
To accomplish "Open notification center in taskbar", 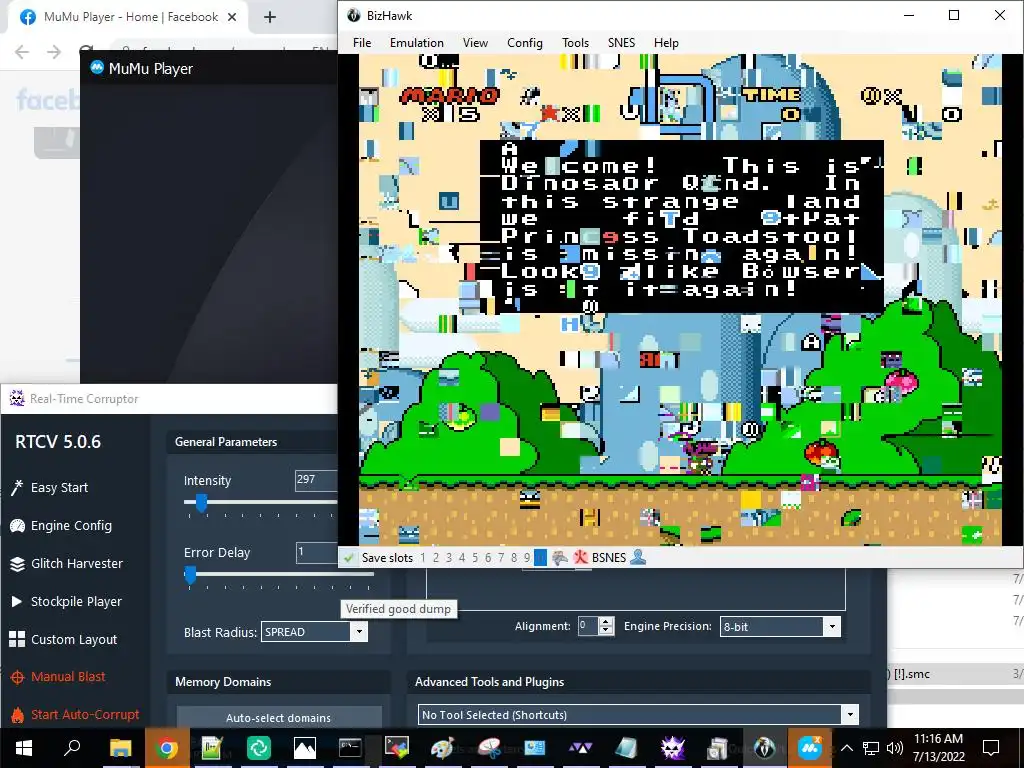I will pyautogui.click(x=991, y=747).
